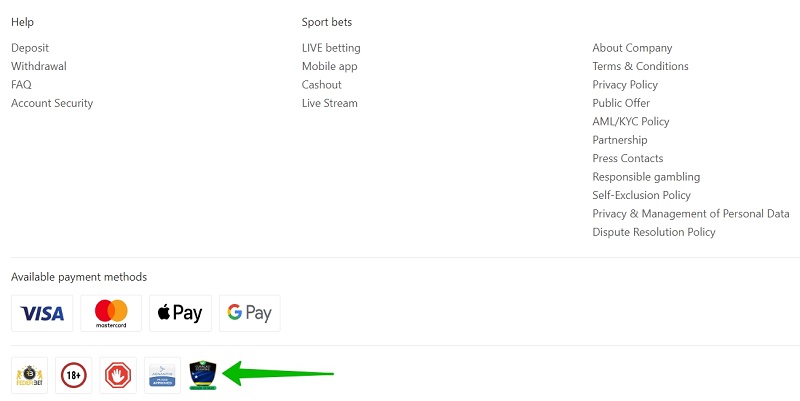
Task: View the Cashout information link
Action: [321, 85]
